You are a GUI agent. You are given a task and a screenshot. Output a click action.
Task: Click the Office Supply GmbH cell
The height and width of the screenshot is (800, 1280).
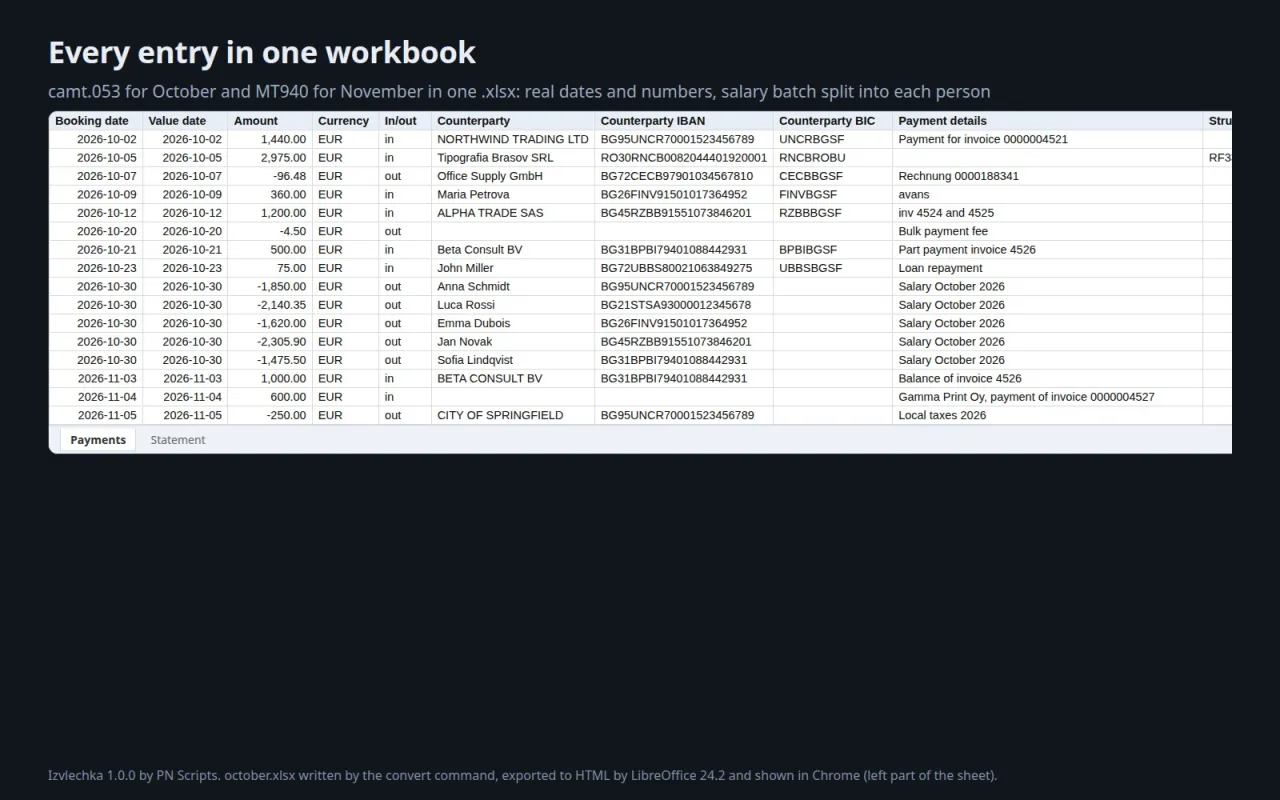(x=513, y=176)
